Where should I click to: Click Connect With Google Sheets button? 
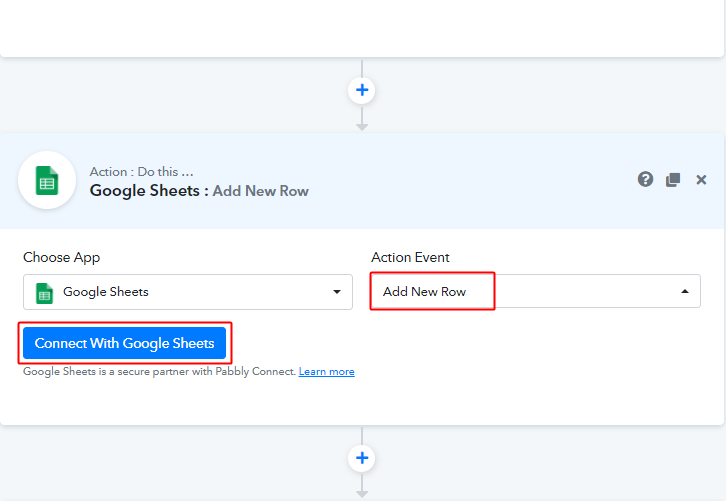point(125,343)
